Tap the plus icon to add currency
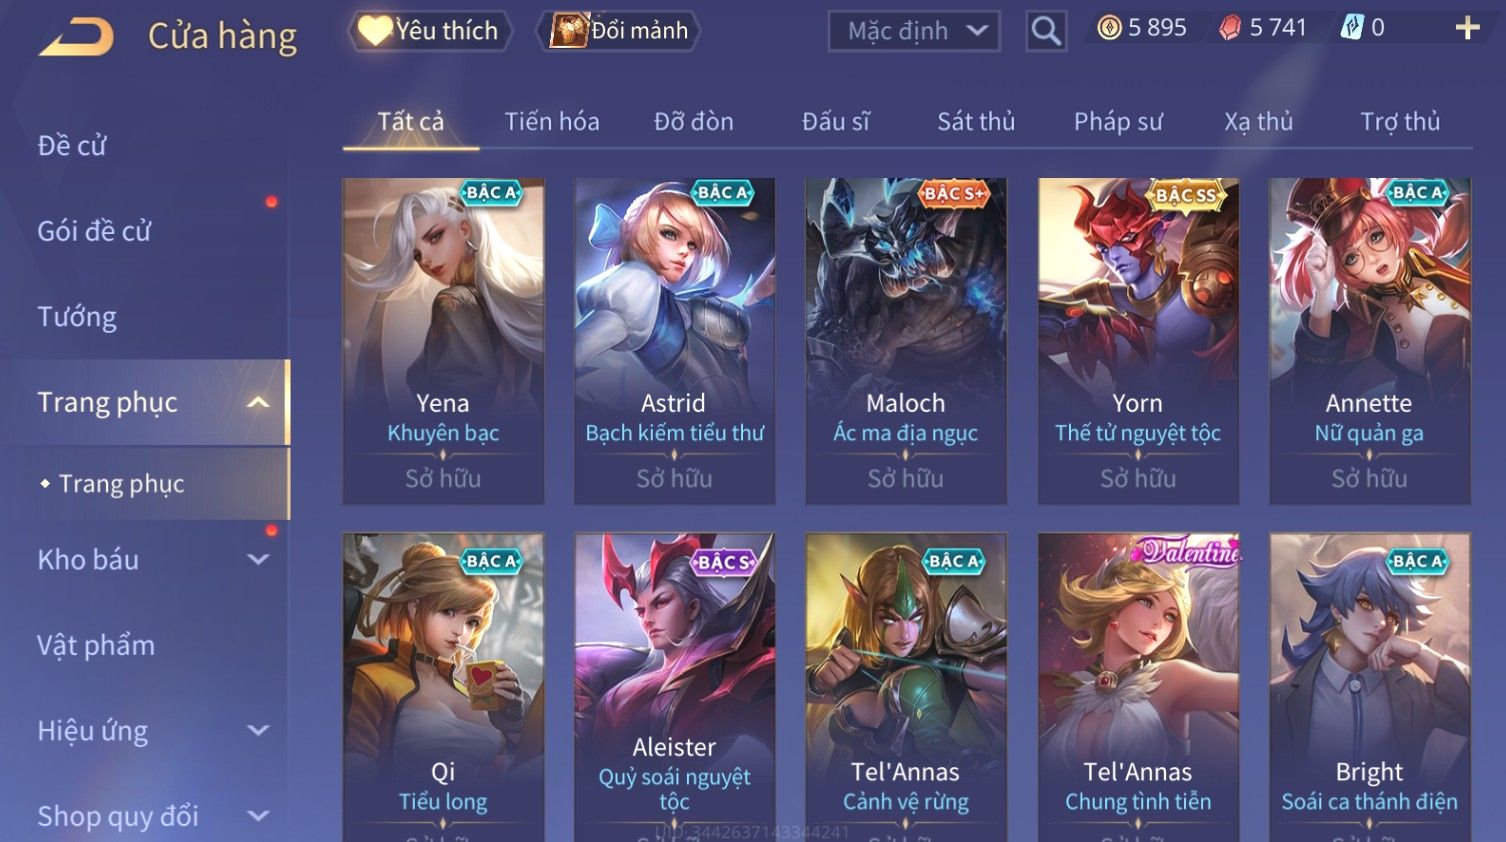 (x=1467, y=28)
